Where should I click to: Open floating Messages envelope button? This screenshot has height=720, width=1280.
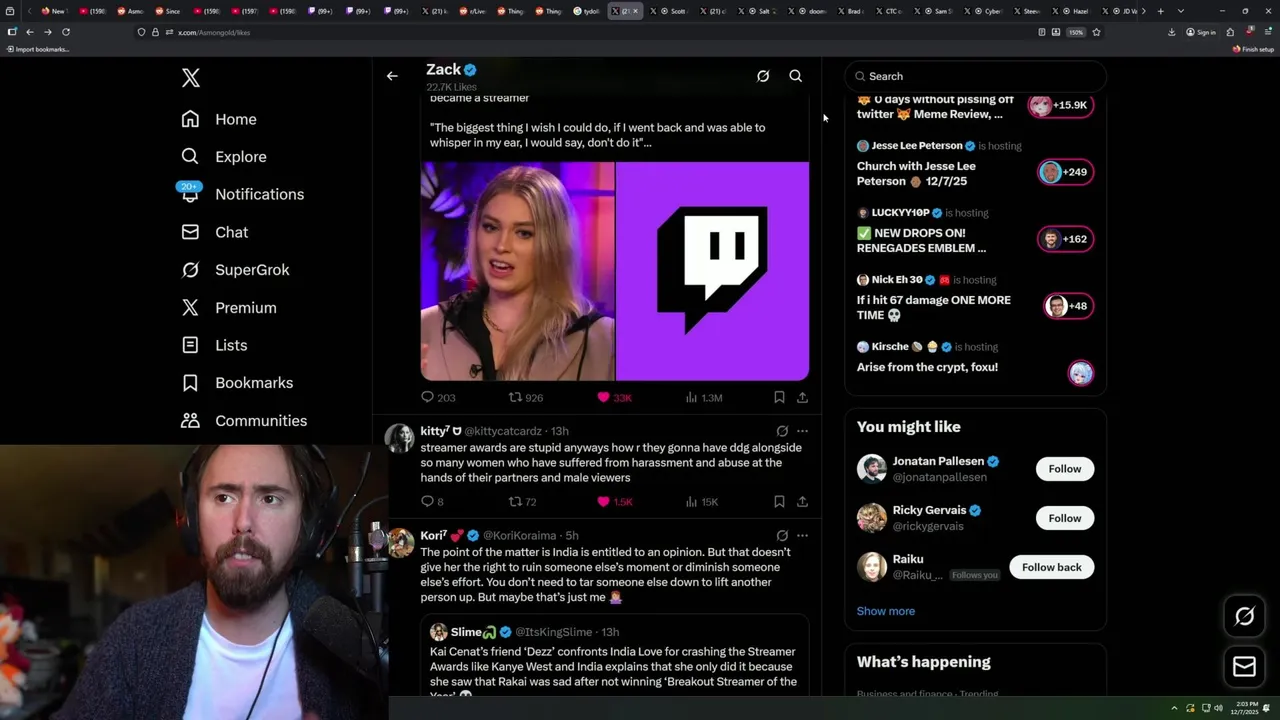1244,666
